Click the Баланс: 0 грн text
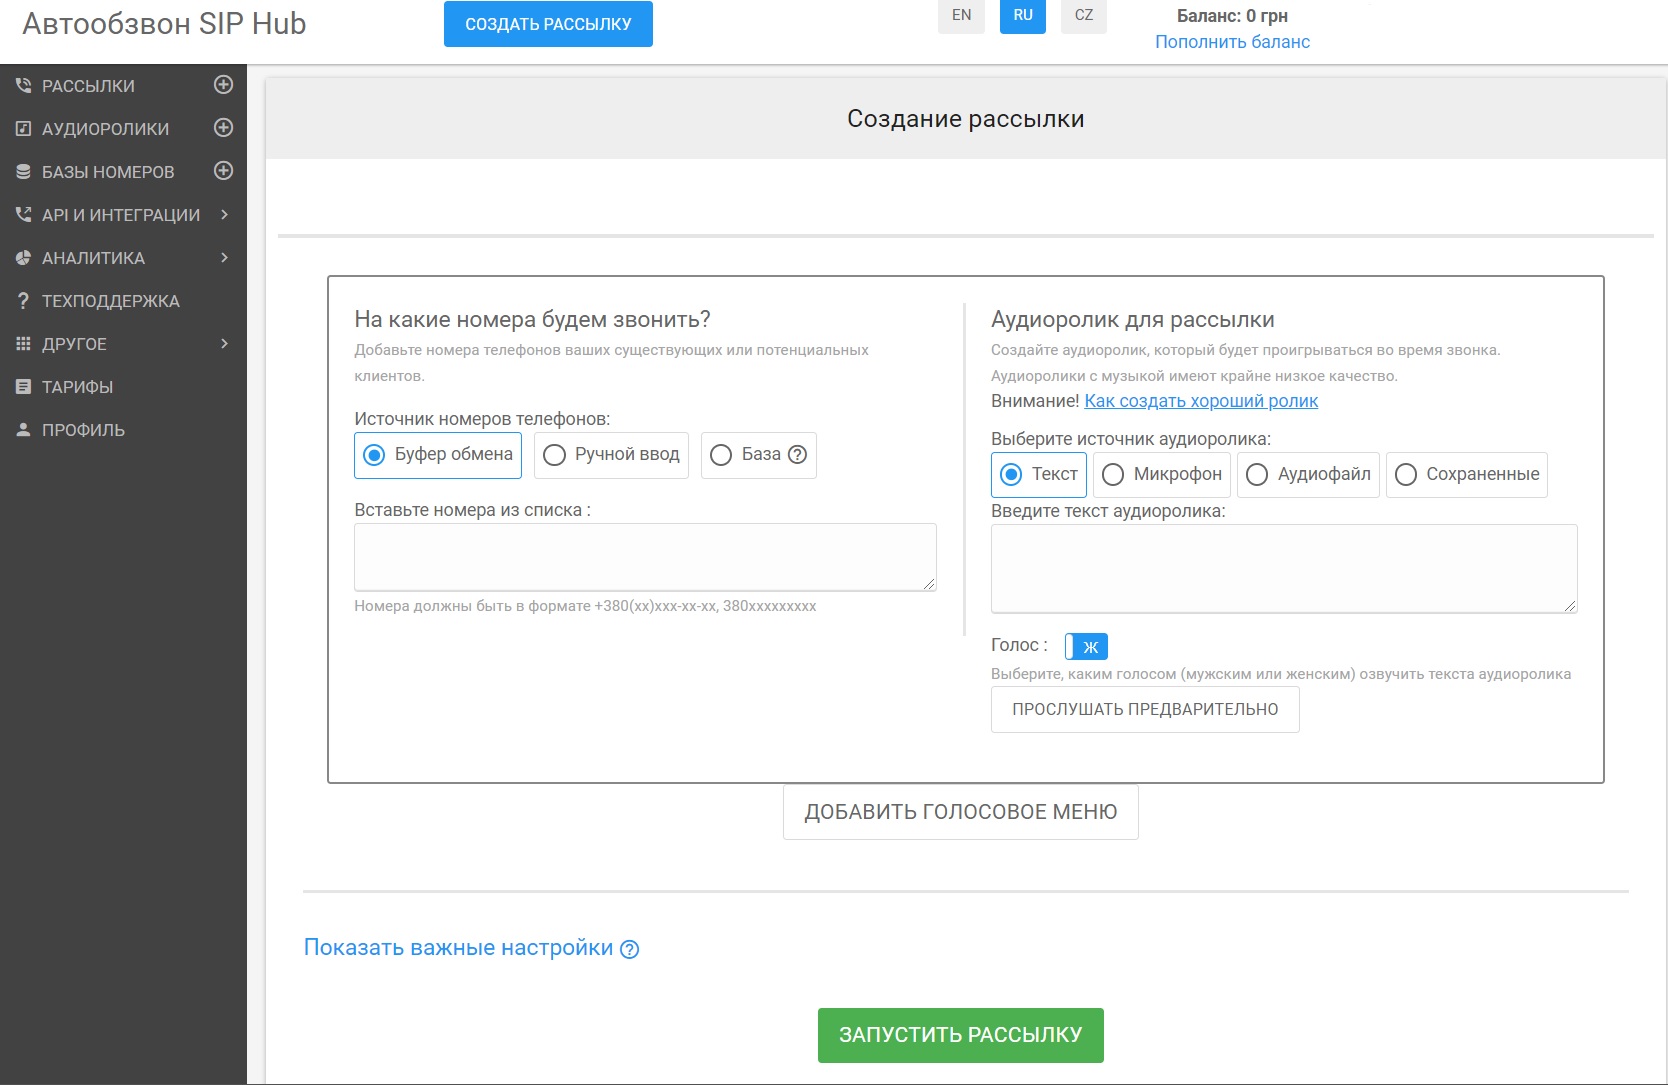Viewport: 1668px width, 1085px height. [x=1232, y=16]
